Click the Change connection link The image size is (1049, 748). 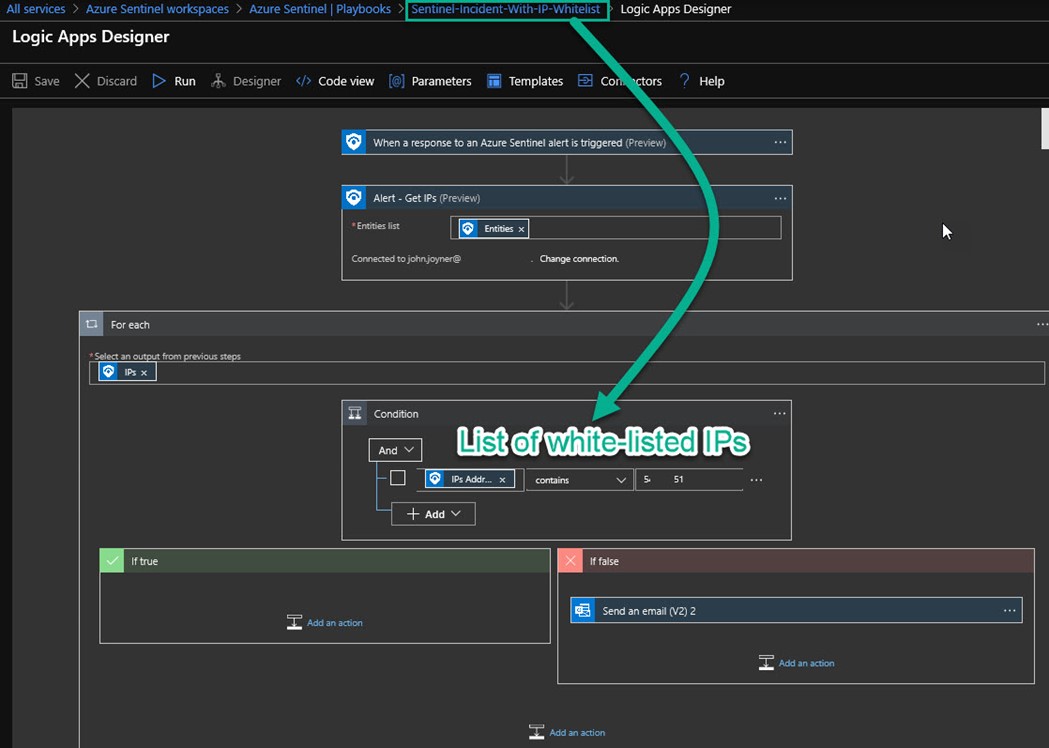coord(579,259)
